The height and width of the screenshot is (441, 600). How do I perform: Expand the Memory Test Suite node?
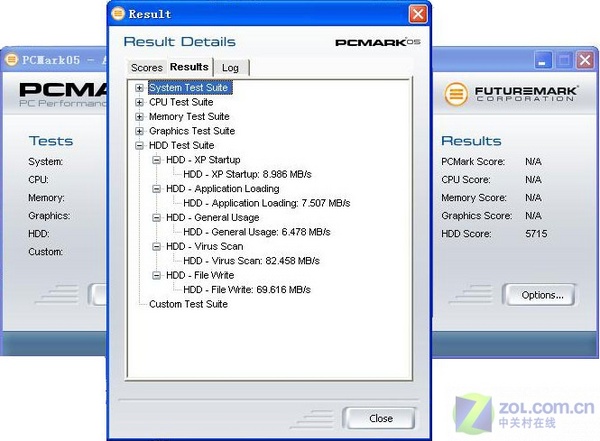tap(139, 117)
